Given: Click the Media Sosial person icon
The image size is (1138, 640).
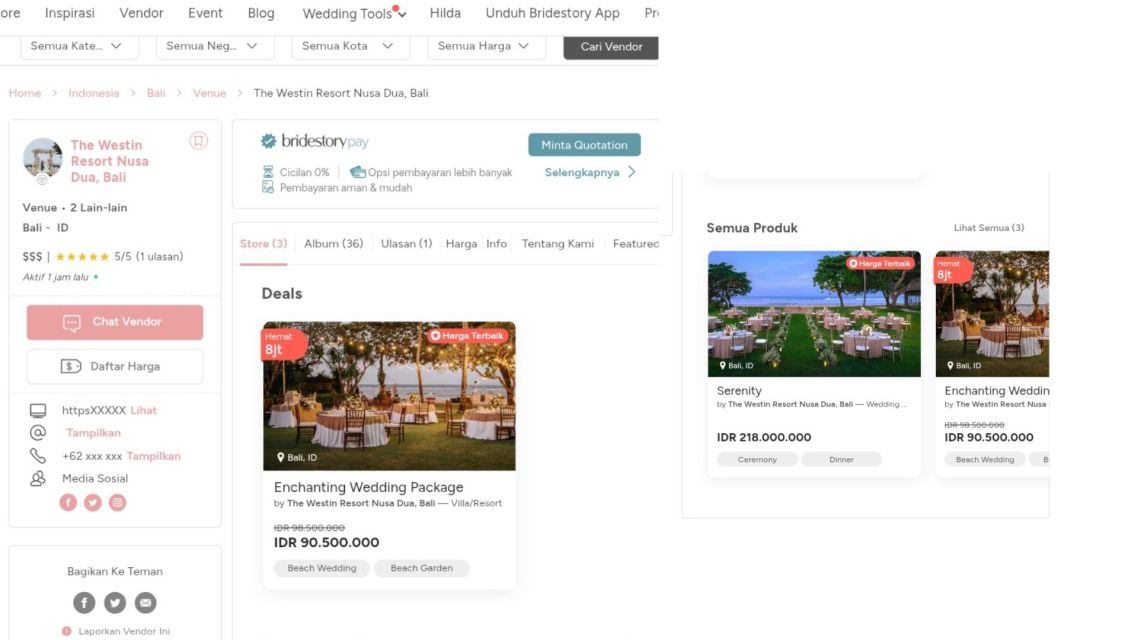Looking at the screenshot, I should click(38, 478).
